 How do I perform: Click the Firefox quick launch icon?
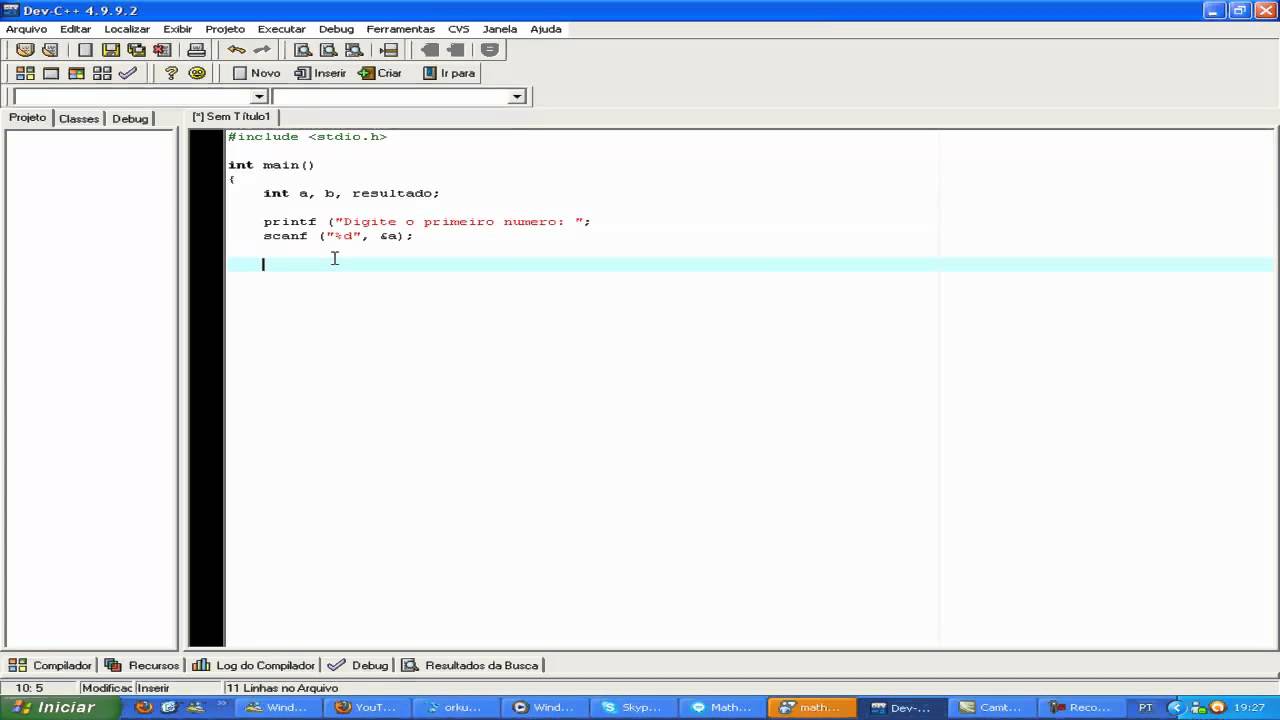144,707
